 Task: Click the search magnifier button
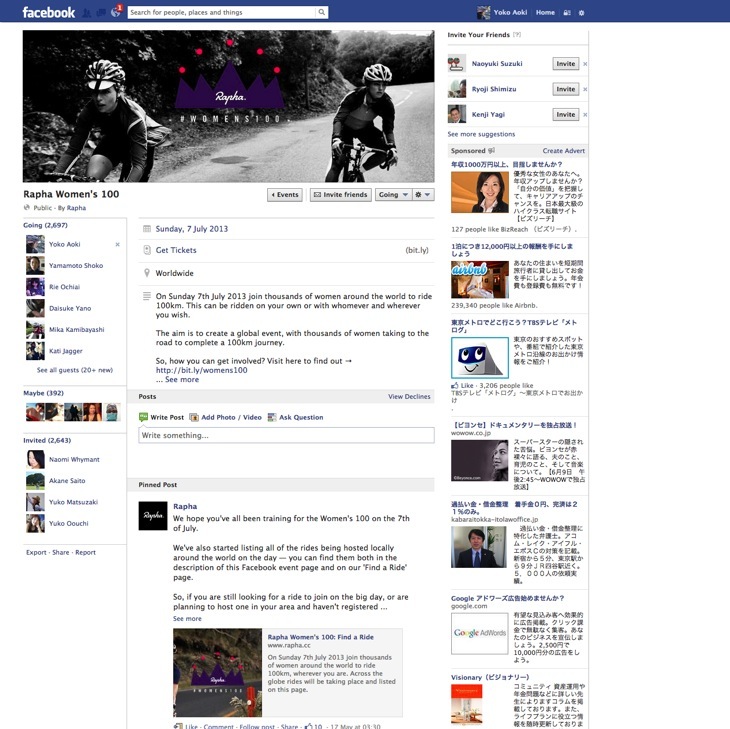point(322,12)
